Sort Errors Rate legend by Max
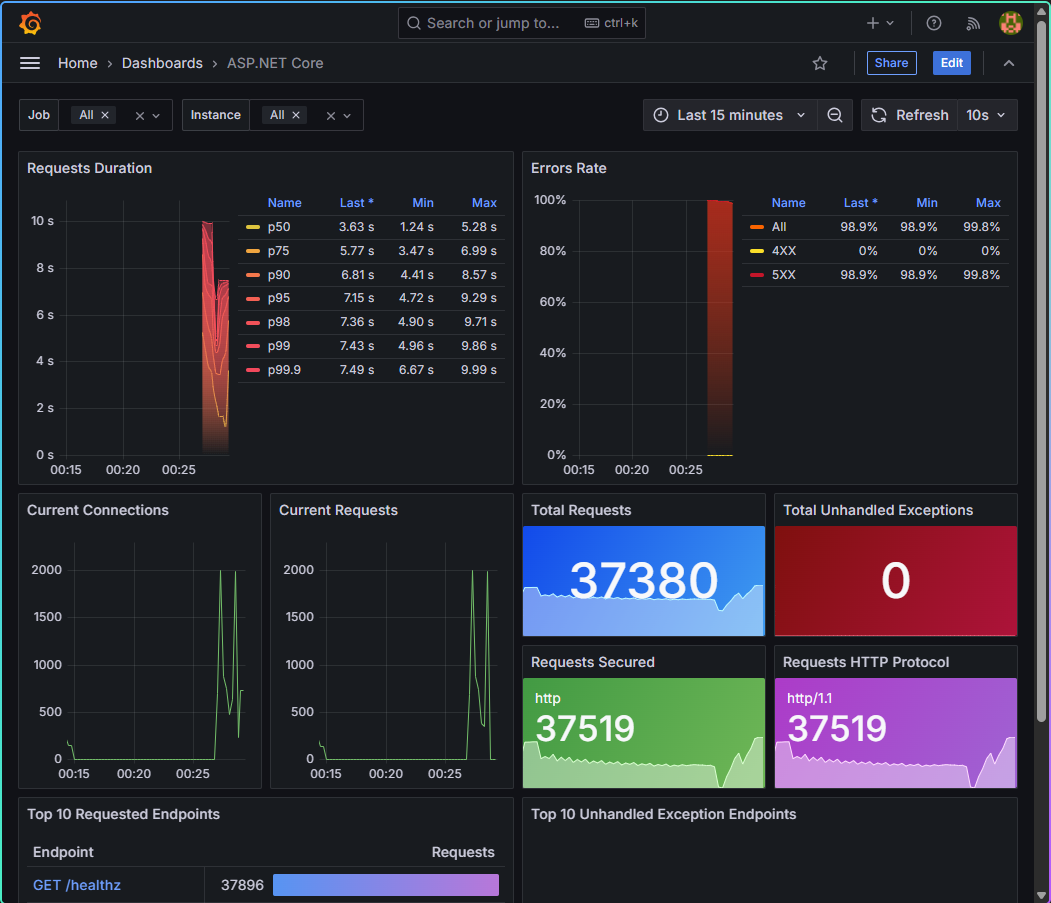This screenshot has height=903, width=1051. pos(988,202)
